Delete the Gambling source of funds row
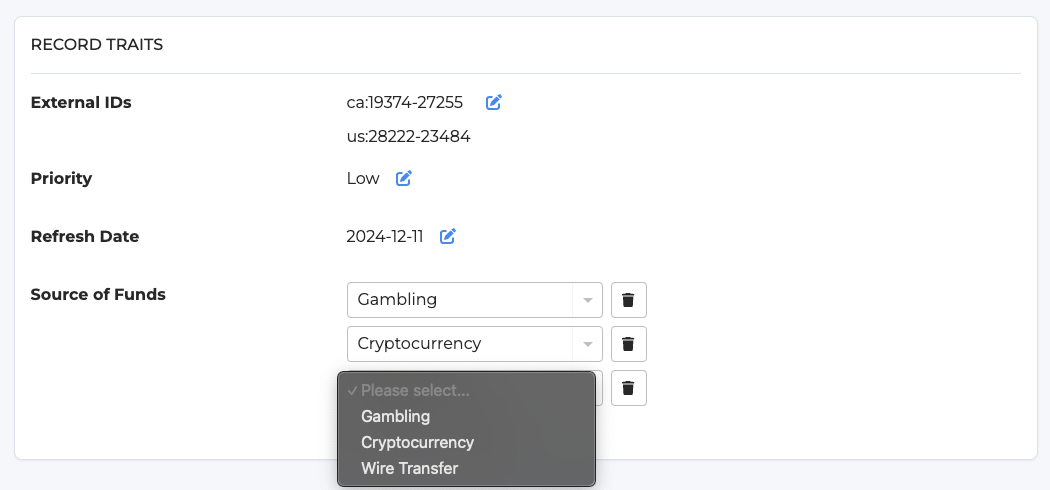 point(628,300)
